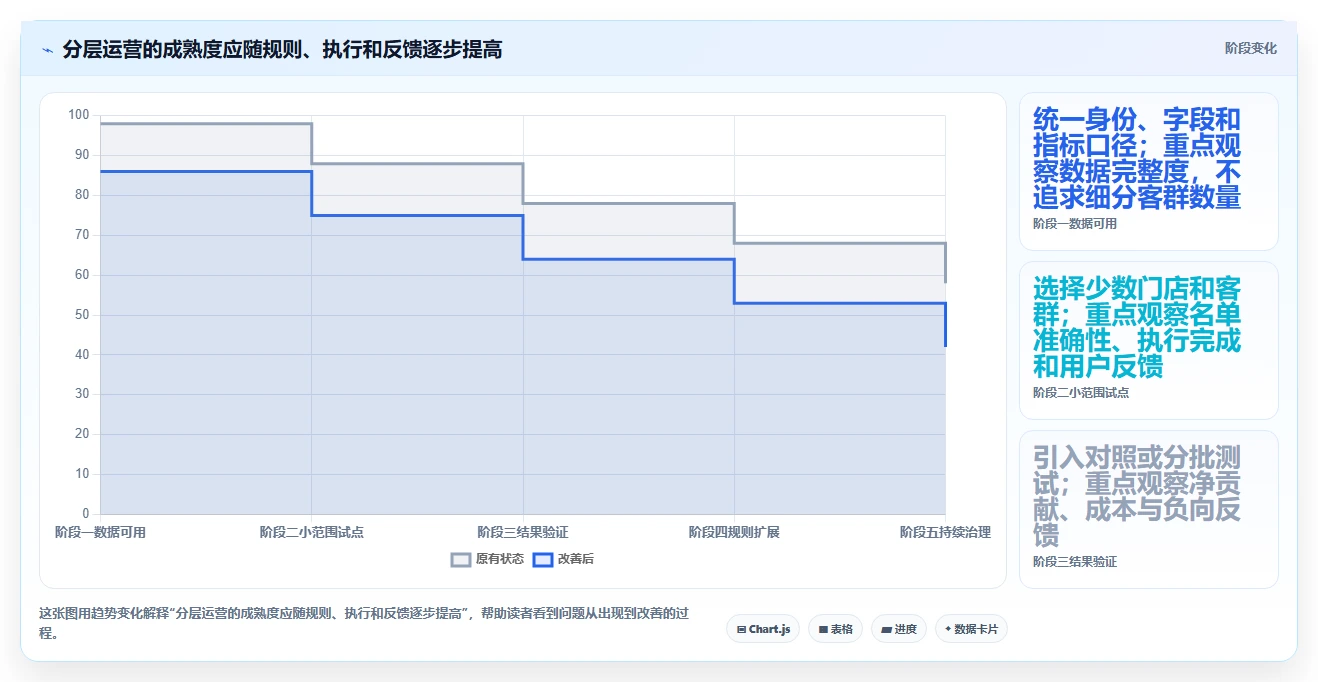The height and width of the screenshot is (682, 1318).
Task: Click the y-axis value 10
Action: (x=82, y=474)
